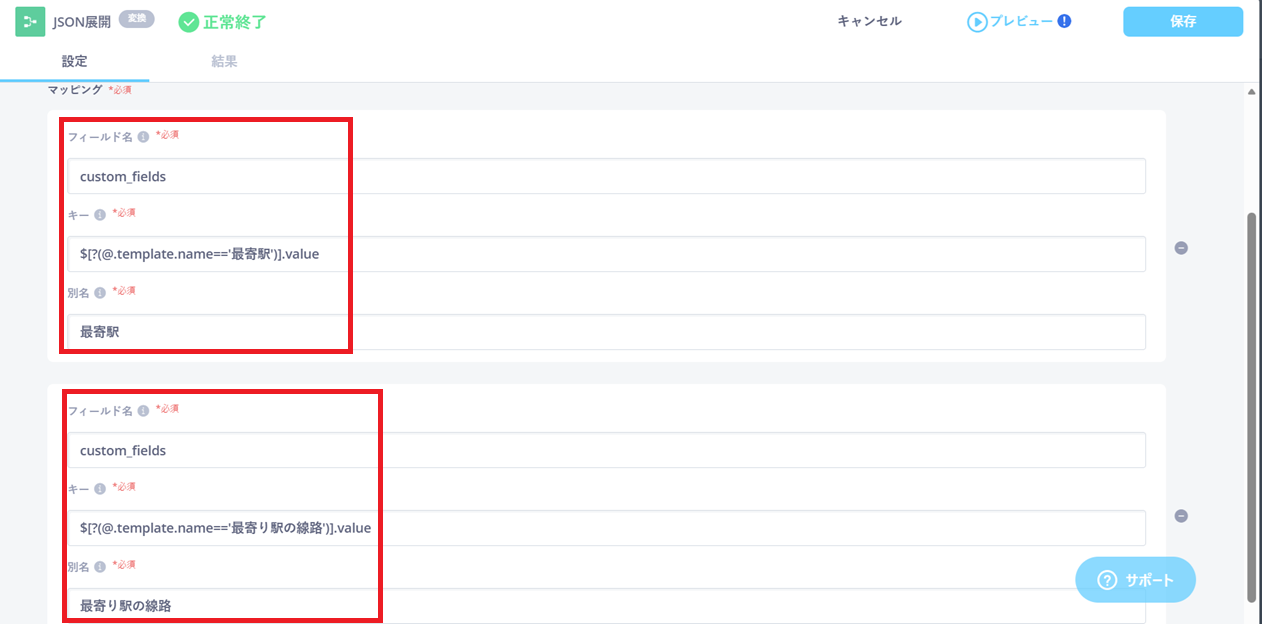Remove the 最寄り駅の線路 mapping with minus icon
The image size is (1262, 624).
(1180, 516)
